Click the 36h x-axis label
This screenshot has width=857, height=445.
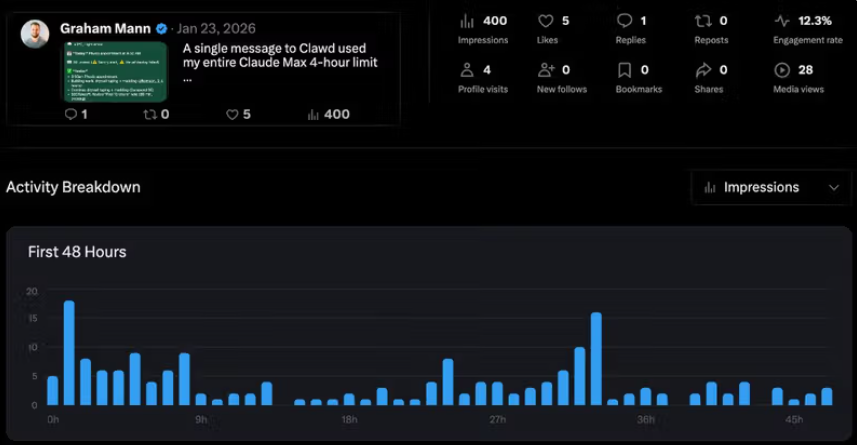pyautogui.click(x=645, y=419)
